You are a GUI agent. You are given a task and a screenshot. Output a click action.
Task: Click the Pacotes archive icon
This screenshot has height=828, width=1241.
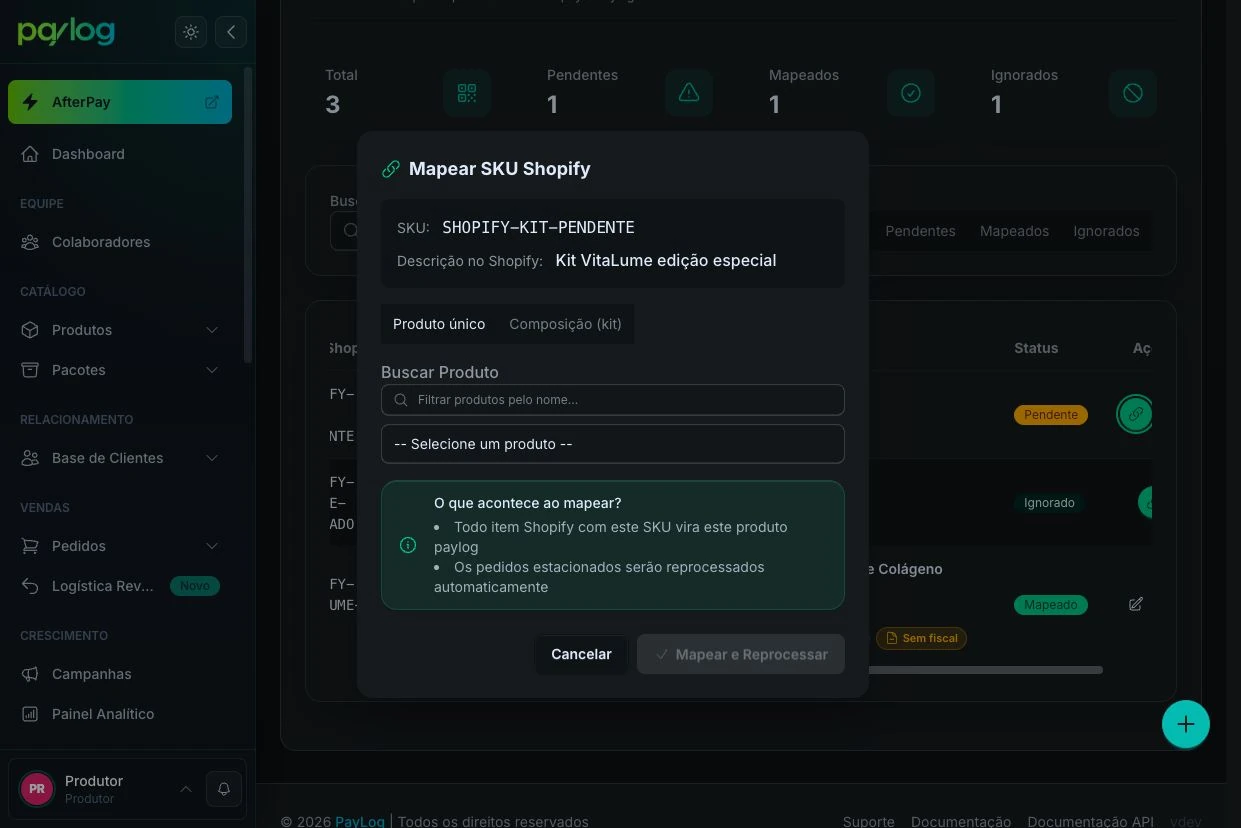pyautogui.click(x=30, y=370)
